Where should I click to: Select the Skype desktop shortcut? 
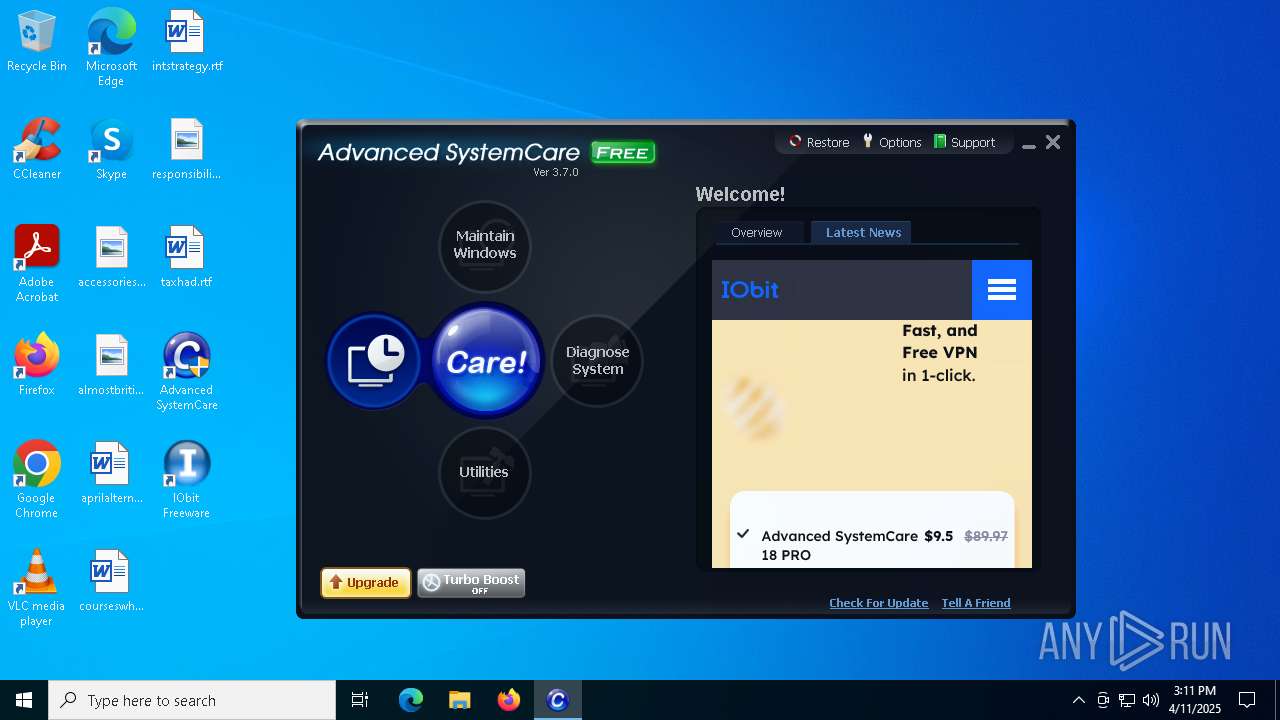click(111, 150)
